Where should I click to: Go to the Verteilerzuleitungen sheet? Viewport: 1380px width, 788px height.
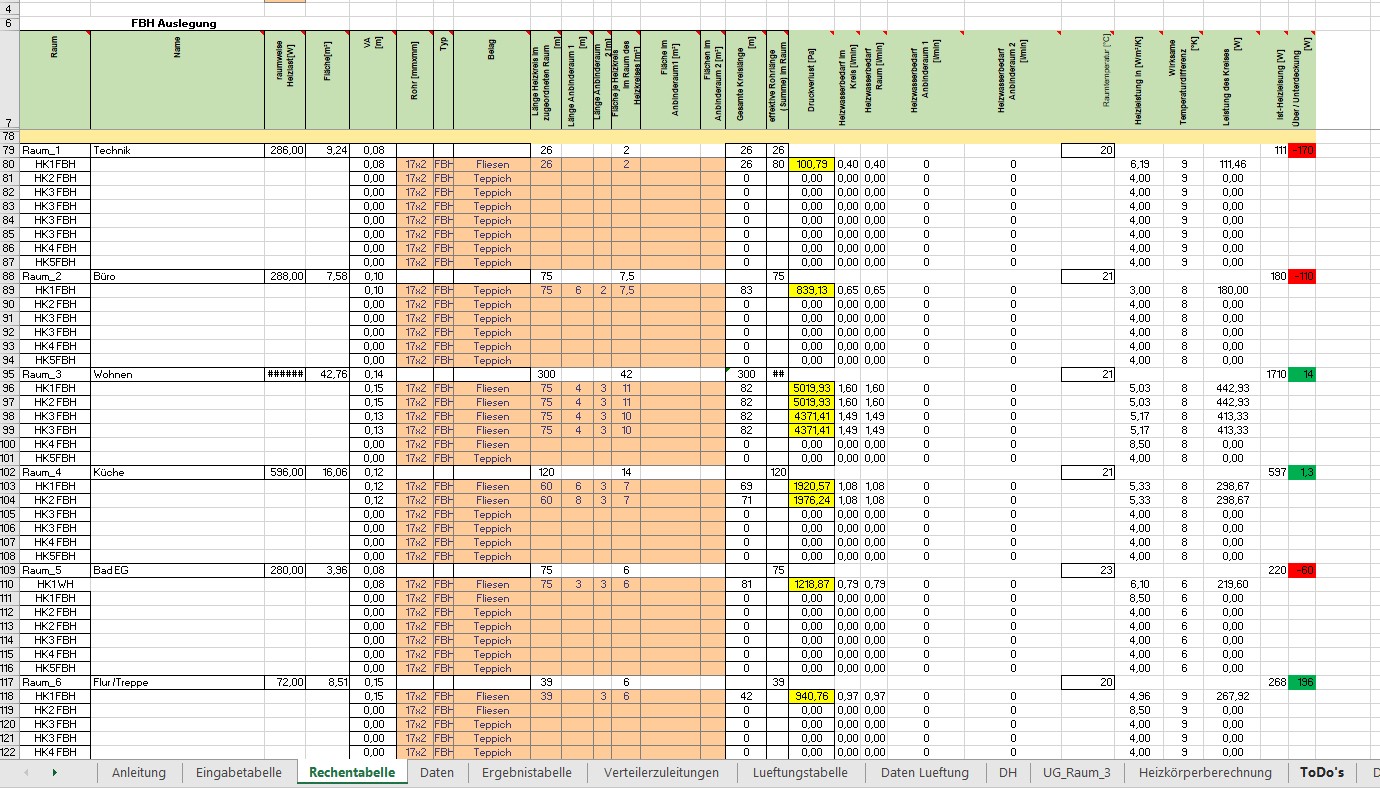pos(661,772)
